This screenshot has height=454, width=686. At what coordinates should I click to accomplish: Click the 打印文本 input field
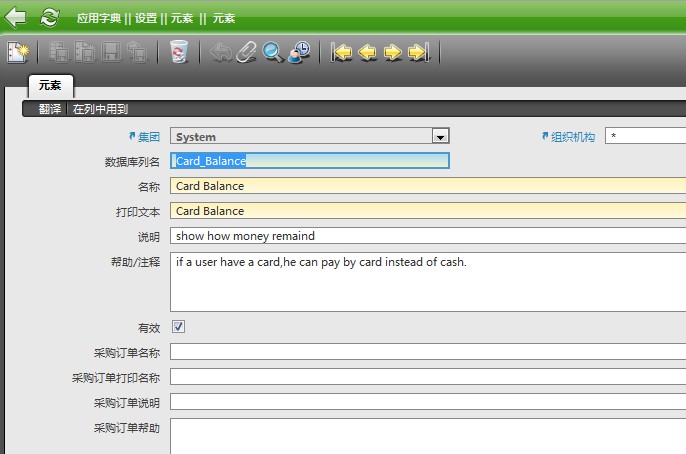pyautogui.click(x=428, y=211)
